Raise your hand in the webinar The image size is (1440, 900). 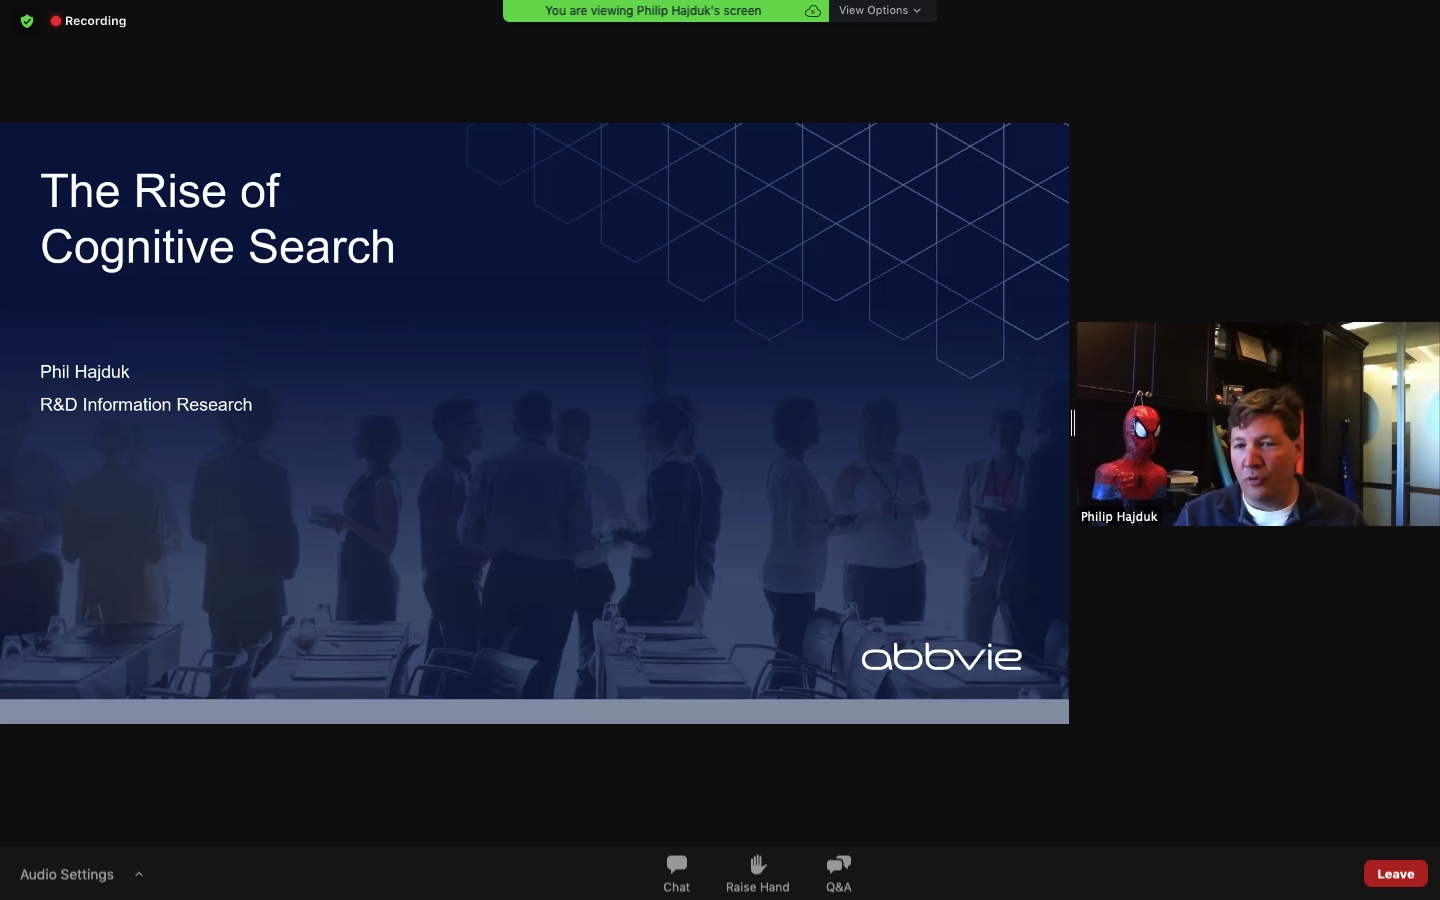click(x=757, y=873)
